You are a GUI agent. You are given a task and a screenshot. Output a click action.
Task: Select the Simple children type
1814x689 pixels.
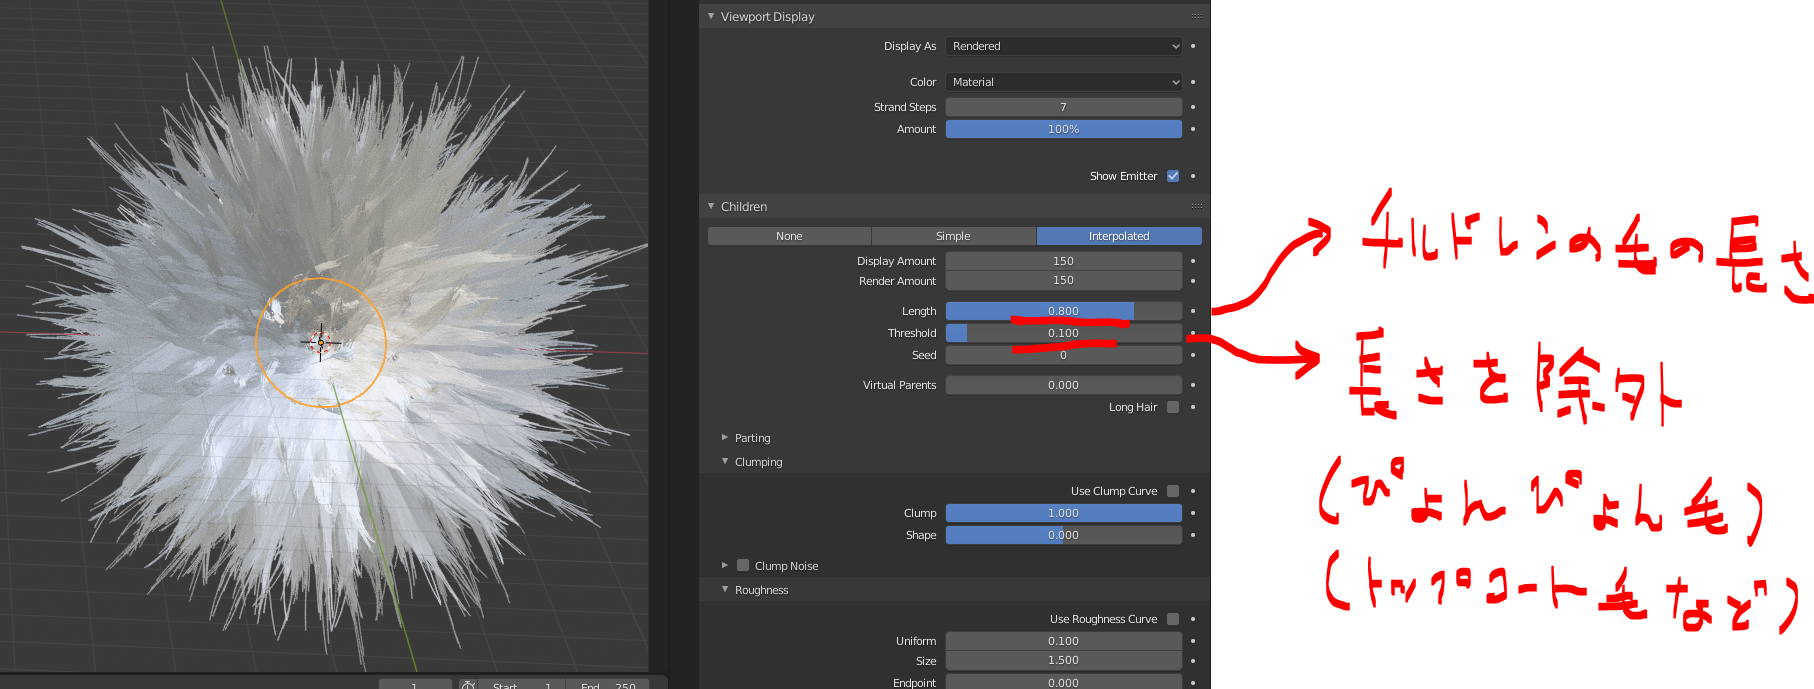pos(953,236)
